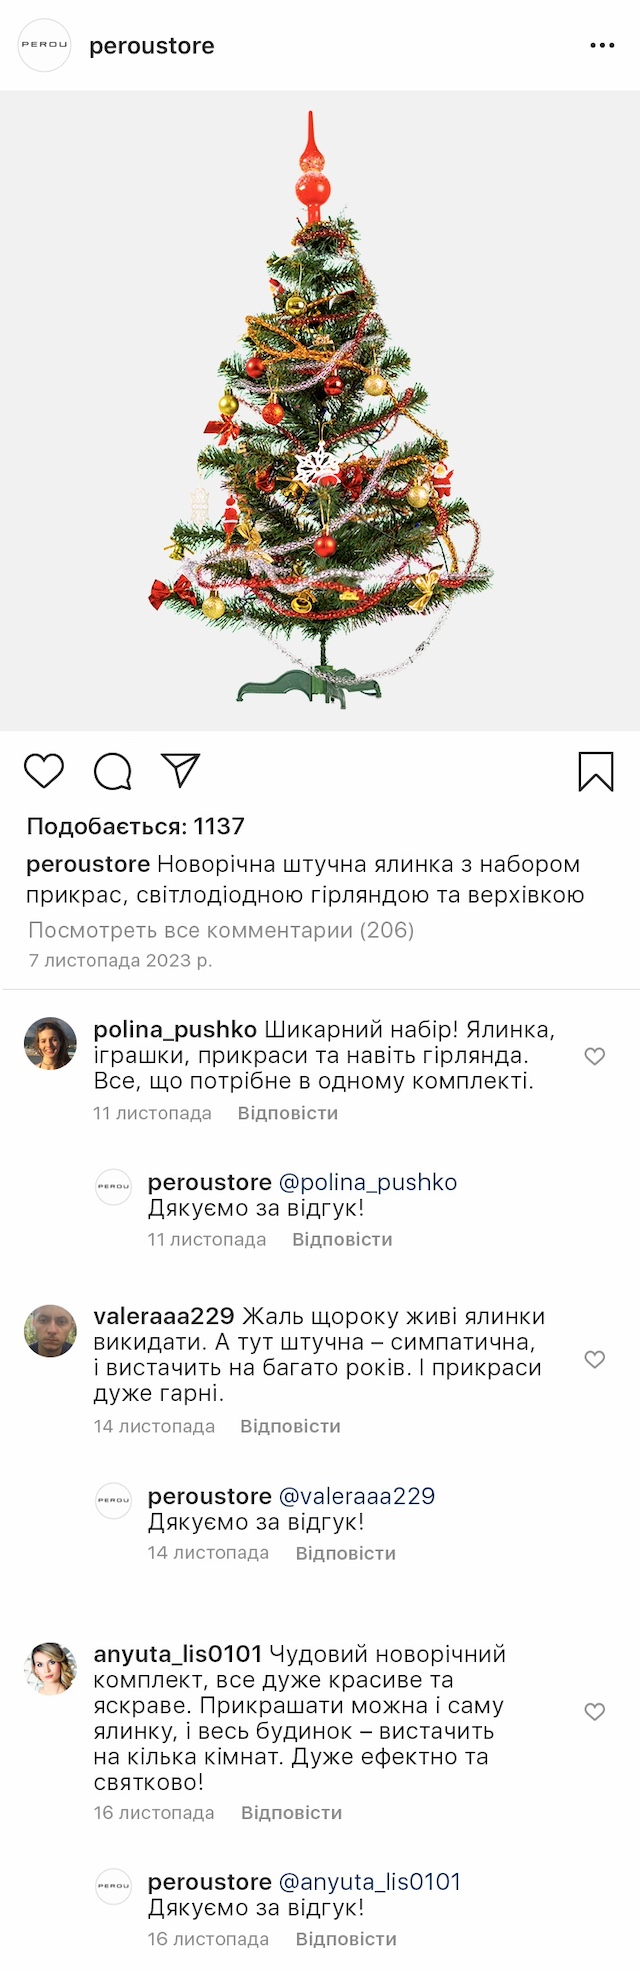Open the PEROU profile logo in the header
Screen dimensions: 640x1971
pos(45,45)
